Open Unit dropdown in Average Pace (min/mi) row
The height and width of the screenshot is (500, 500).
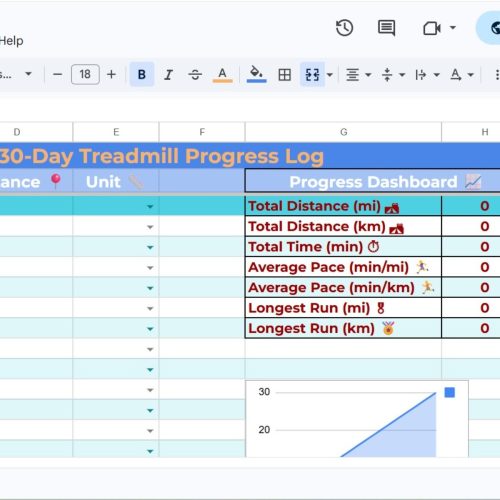click(x=150, y=268)
